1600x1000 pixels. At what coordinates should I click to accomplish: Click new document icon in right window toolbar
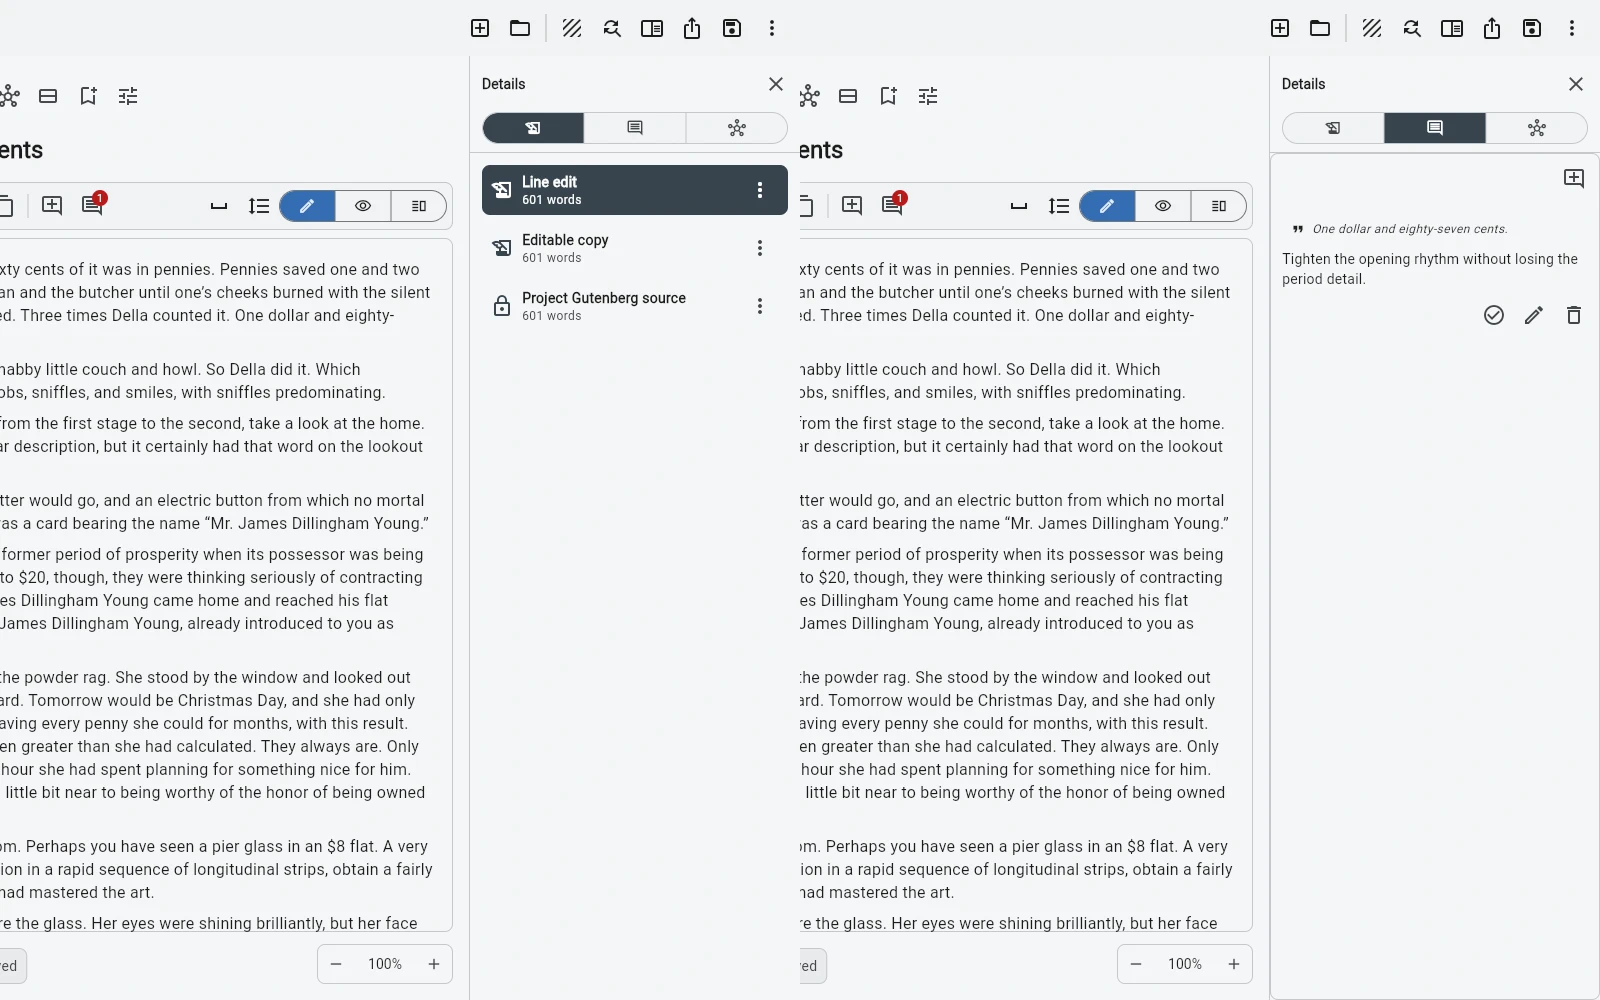(x=1280, y=28)
